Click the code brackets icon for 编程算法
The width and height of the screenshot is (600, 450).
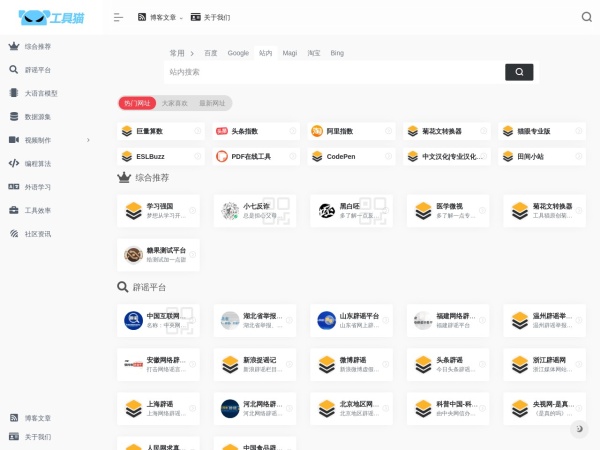click(x=14, y=163)
